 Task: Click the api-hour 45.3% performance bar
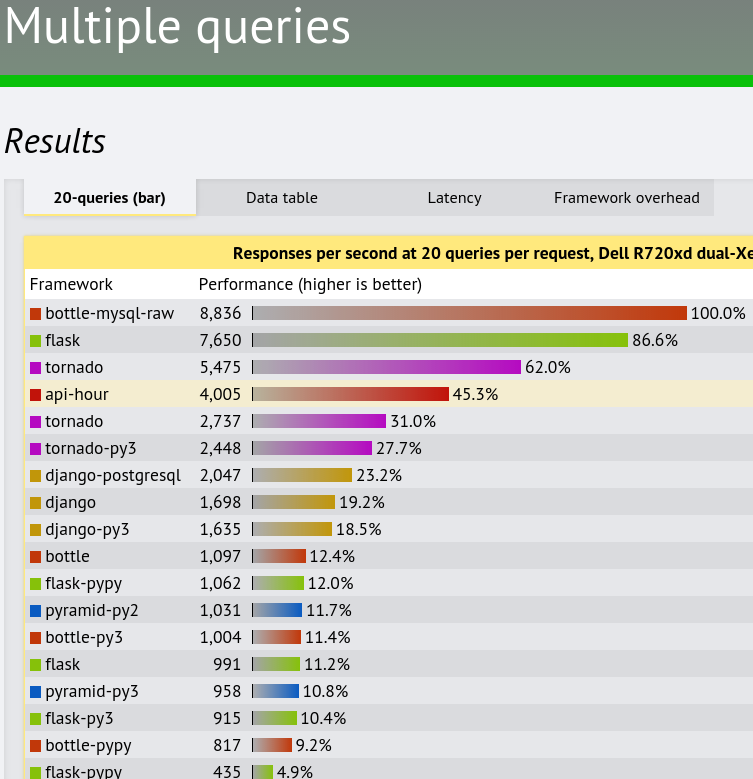coord(351,394)
